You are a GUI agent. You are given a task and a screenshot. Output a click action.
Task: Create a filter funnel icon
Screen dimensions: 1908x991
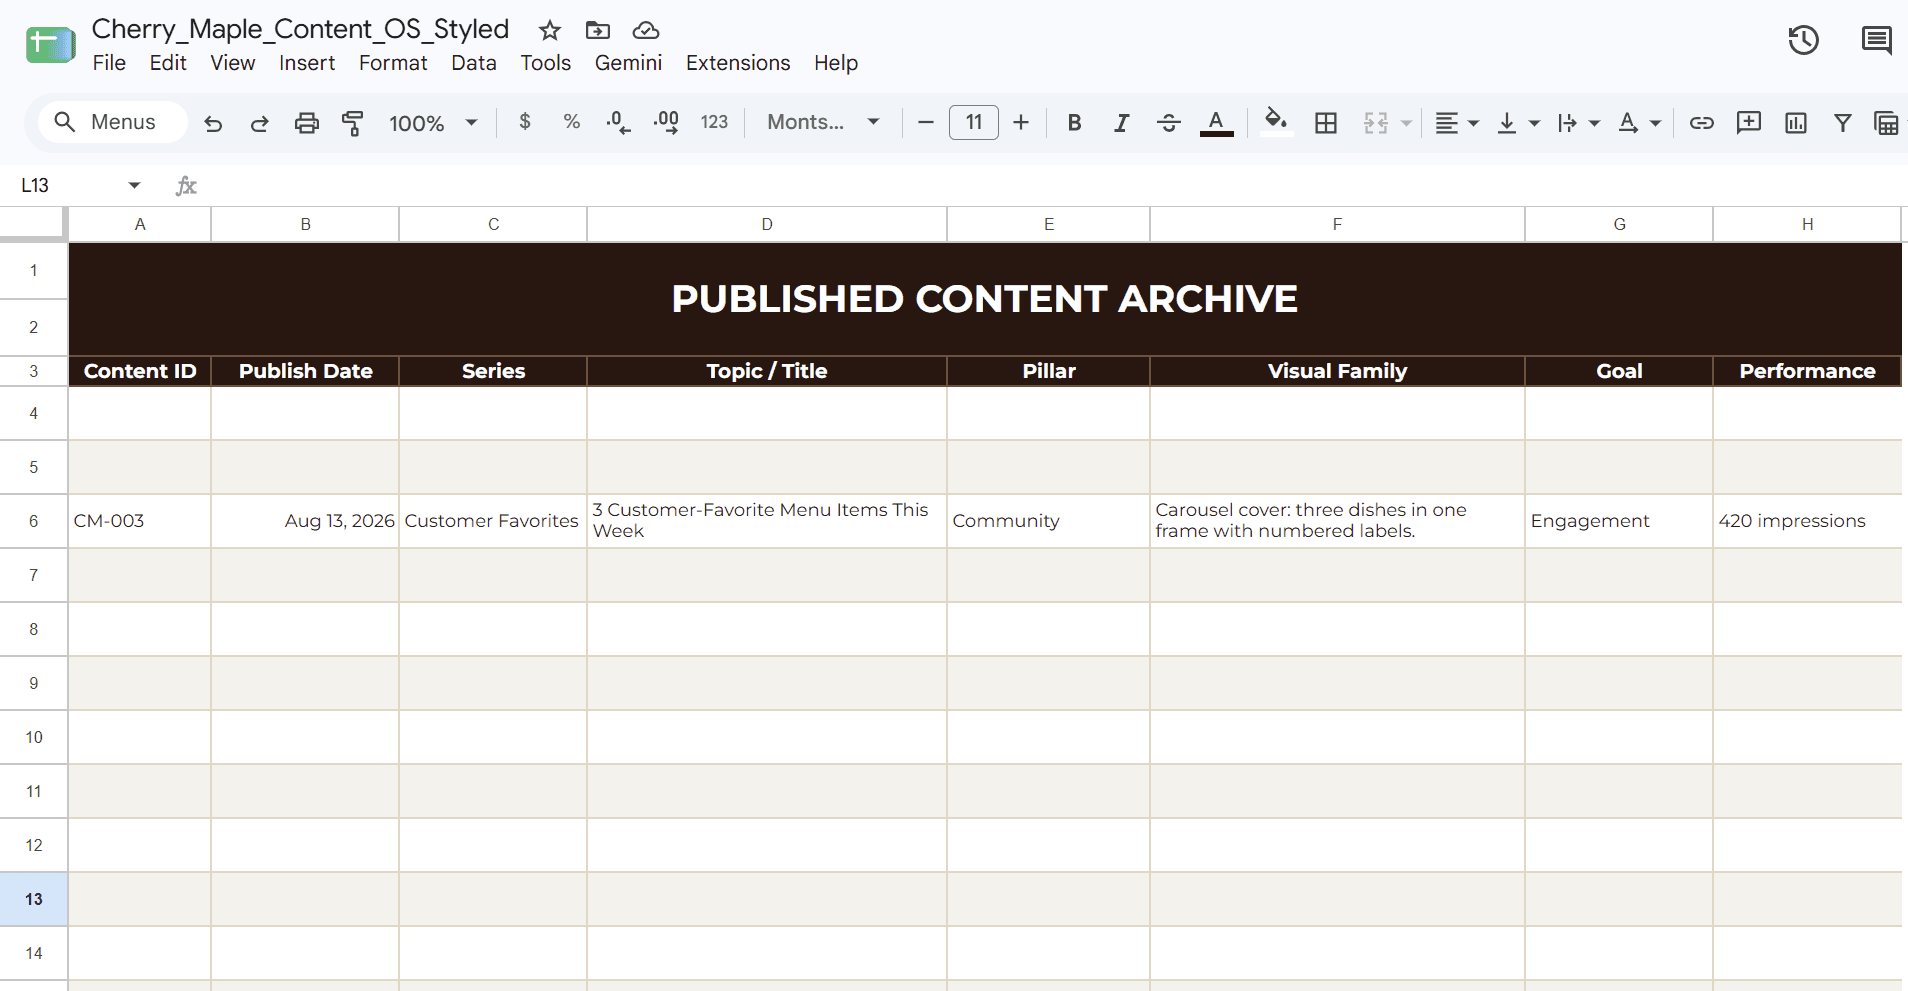point(1842,122)
